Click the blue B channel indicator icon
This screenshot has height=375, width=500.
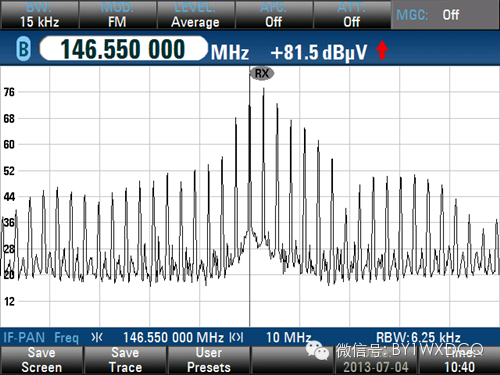pos(23,49)
